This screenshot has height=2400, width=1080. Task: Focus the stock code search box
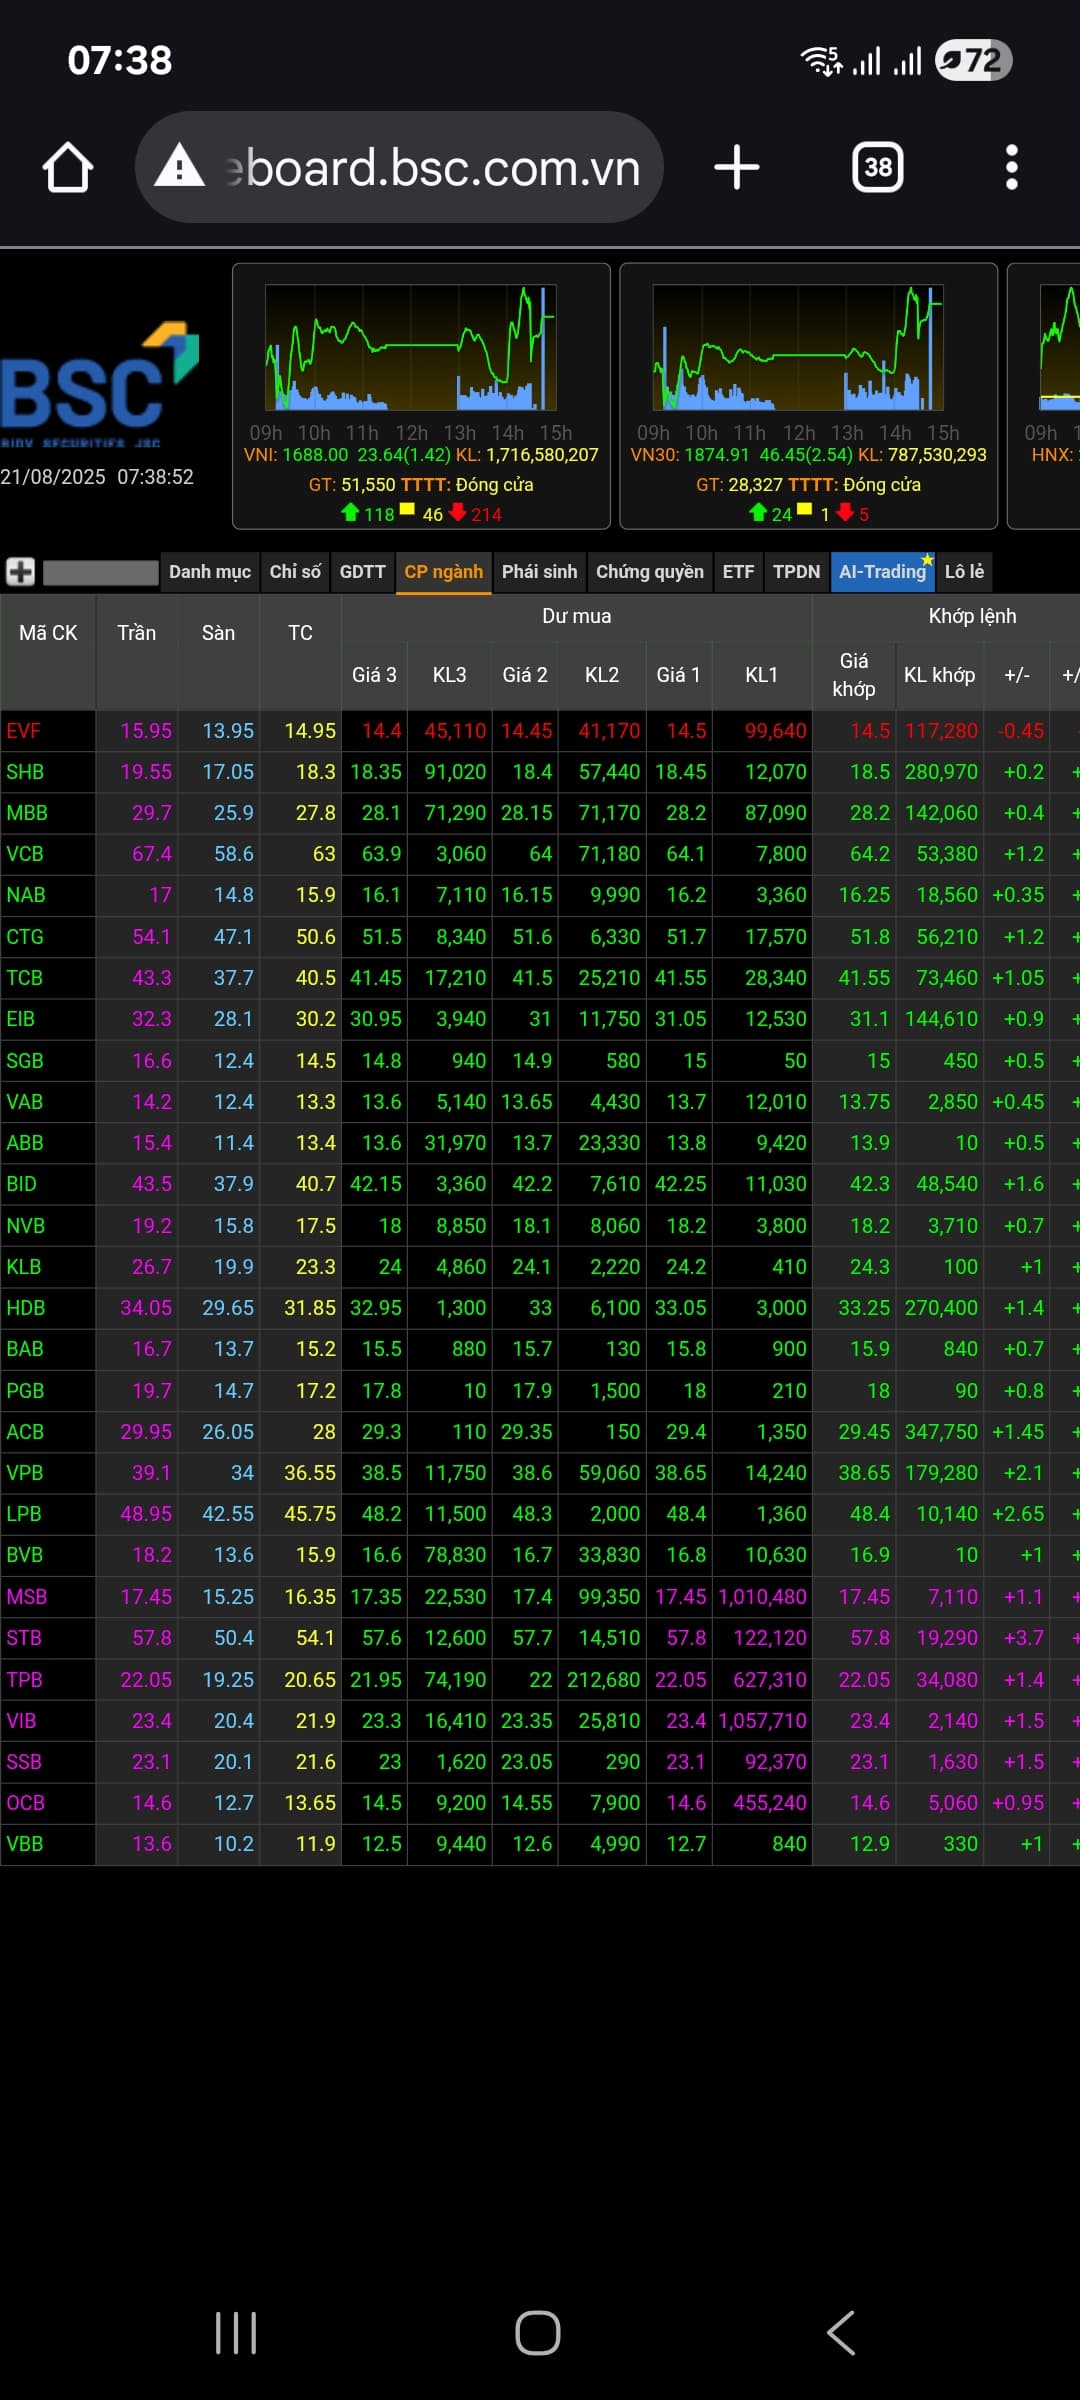pos(101,572)
